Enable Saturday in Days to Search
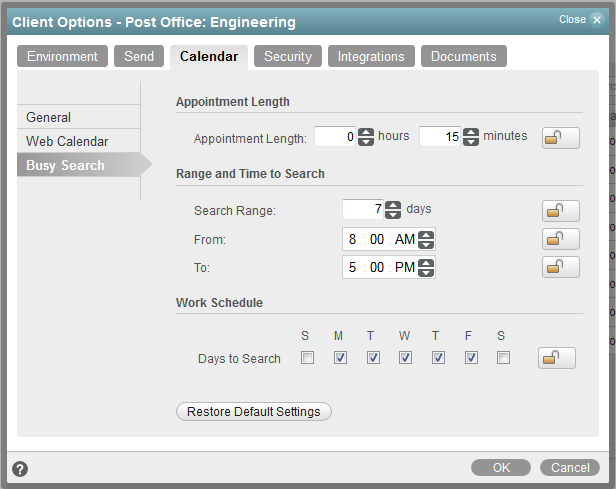This screenshot has height=489, width=616. (503, 358)
